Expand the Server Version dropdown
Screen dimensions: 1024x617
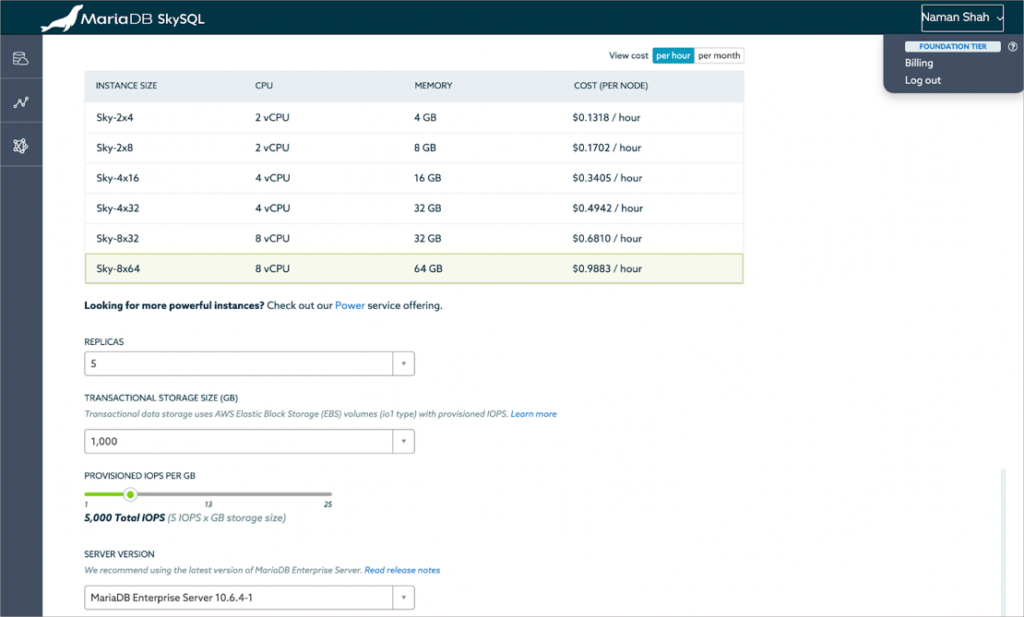click(x=403, y=597)
